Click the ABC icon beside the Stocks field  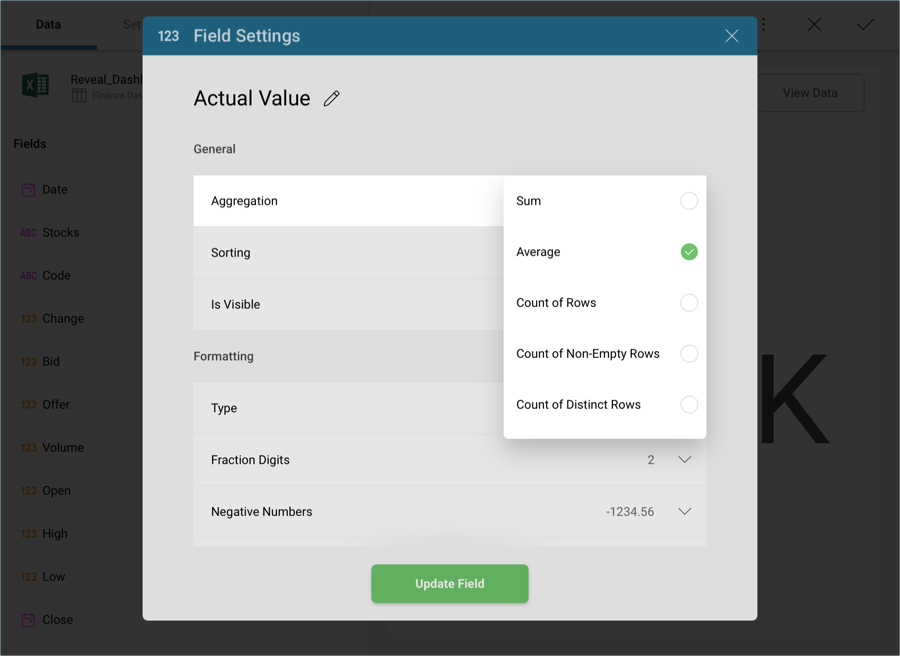[28, 233]
